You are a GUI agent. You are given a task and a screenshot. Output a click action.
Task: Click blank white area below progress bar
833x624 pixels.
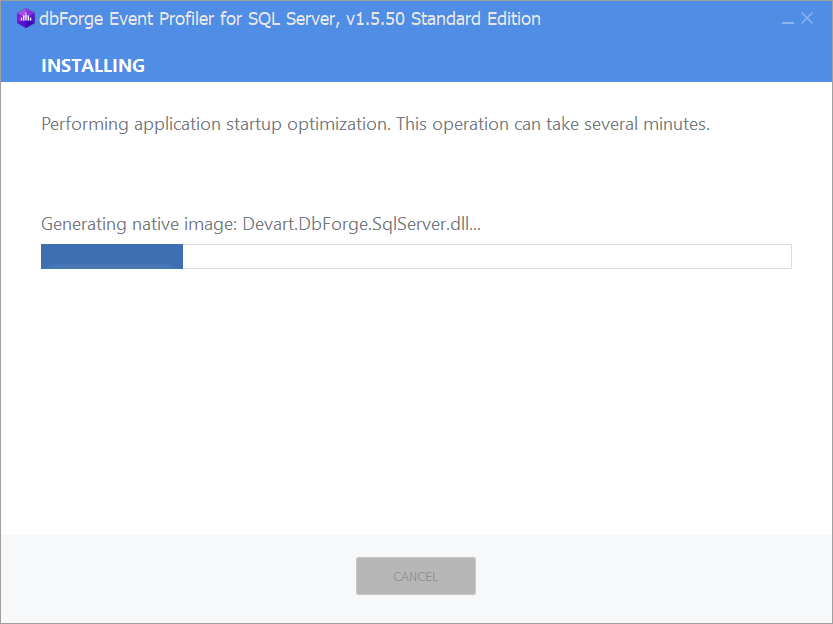click(416, 398)
